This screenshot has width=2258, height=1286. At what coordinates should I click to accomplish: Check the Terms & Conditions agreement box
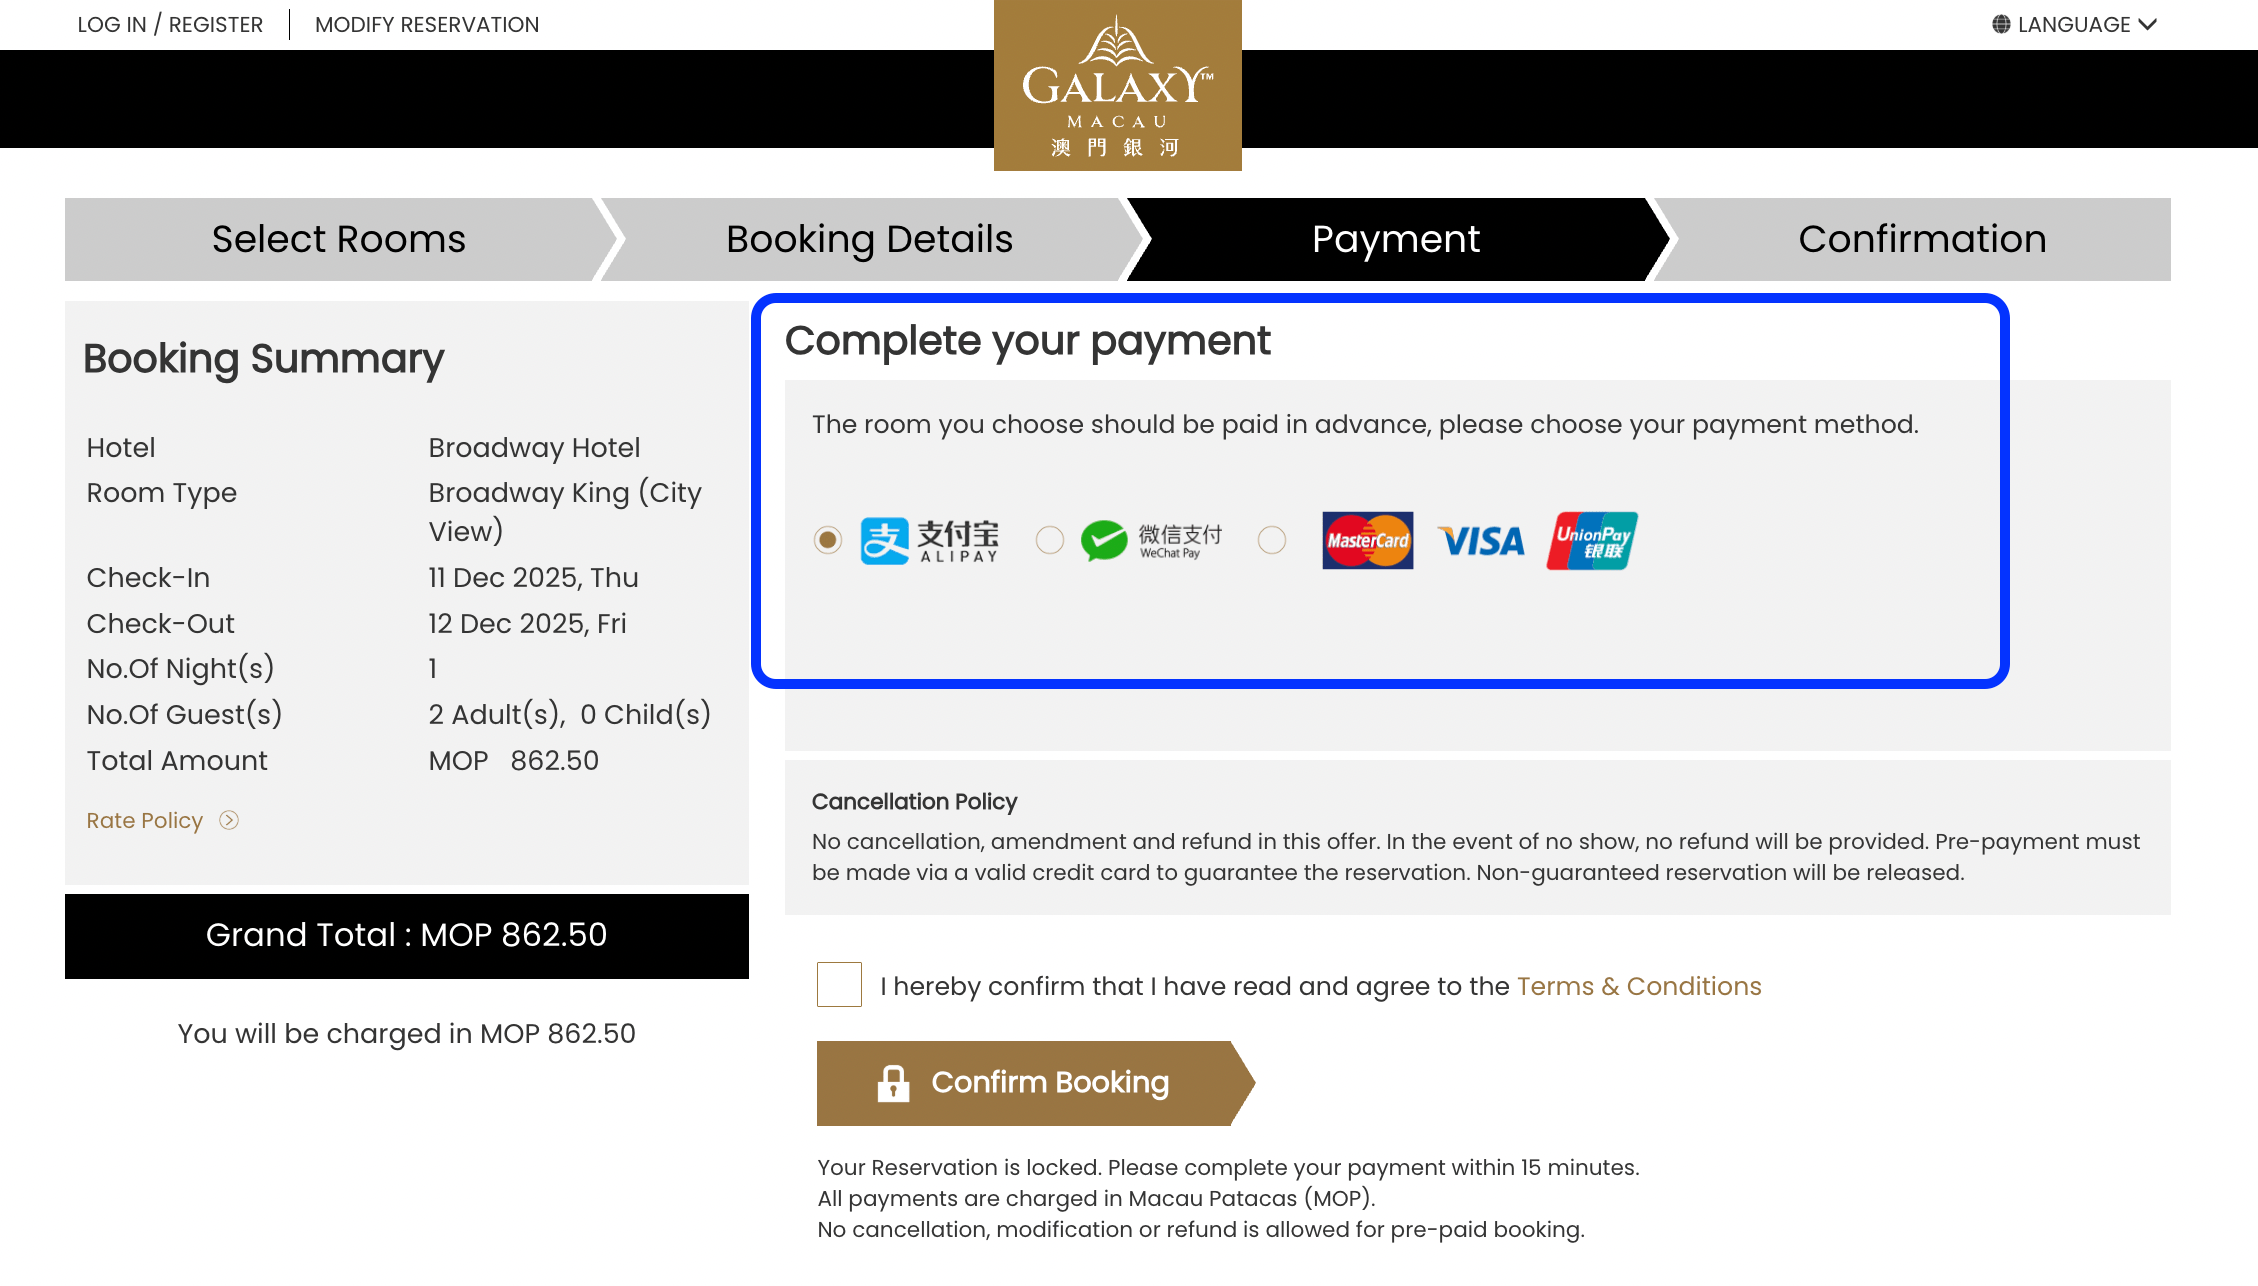click(839, 985)
